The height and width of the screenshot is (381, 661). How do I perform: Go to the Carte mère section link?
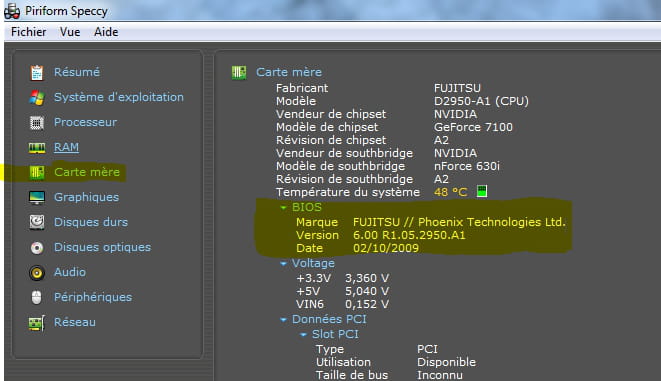87,172
